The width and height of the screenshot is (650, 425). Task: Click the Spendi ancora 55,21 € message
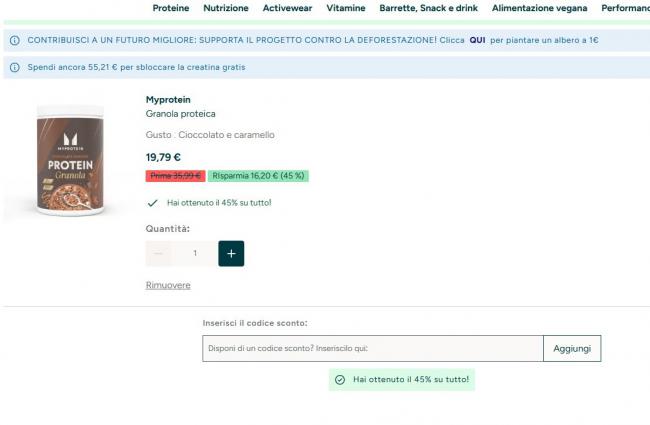[136, 67]
